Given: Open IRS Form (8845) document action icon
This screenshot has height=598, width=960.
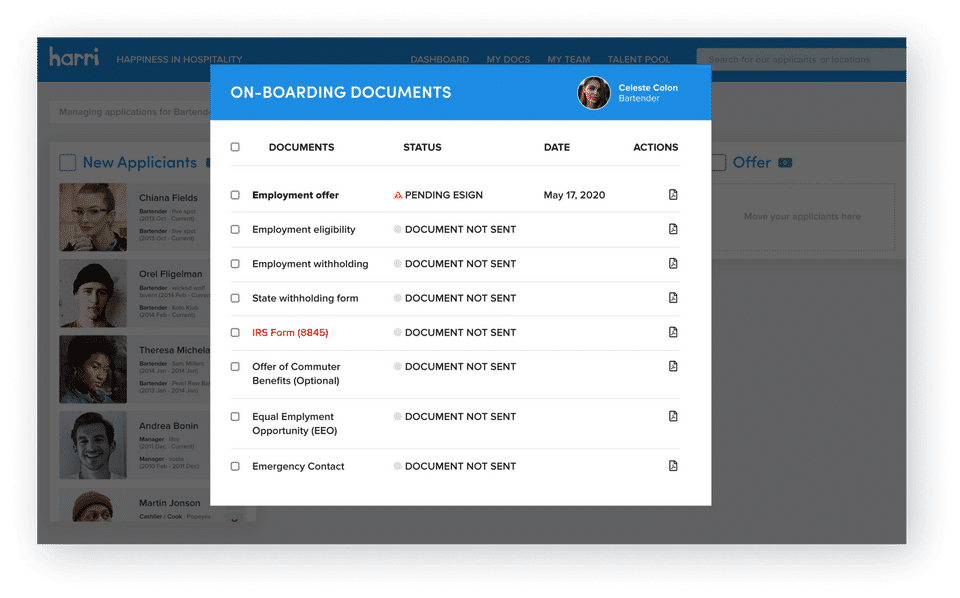Looking at the screenshot, I should tap(673, 332).
